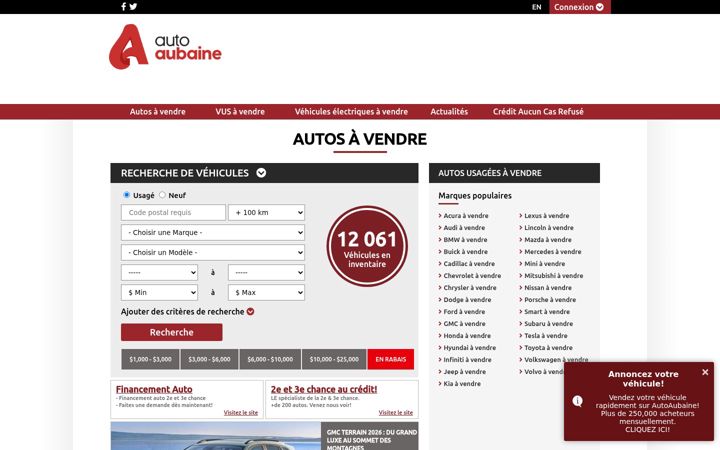Open the Choisir un Modèle dropdown
The width and height of the screenshot is (720, 450).
click(213, 253)
